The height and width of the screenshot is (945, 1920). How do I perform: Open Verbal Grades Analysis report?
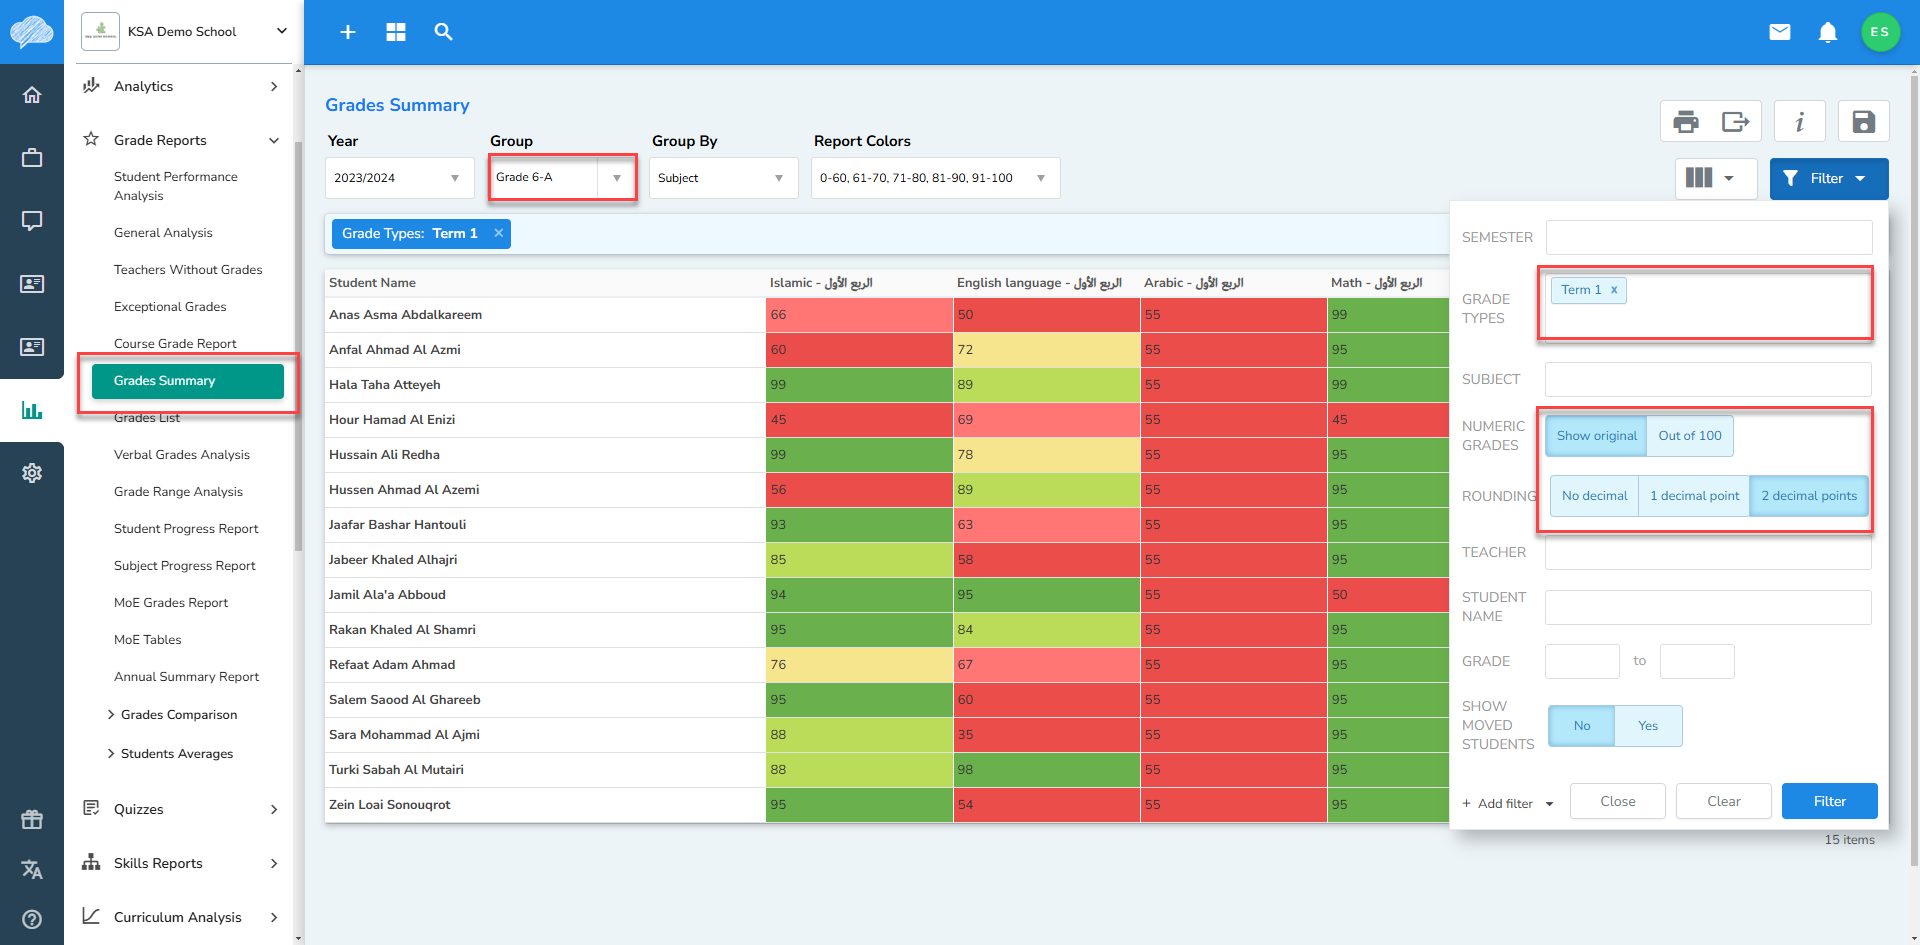(x=182, y=455)
